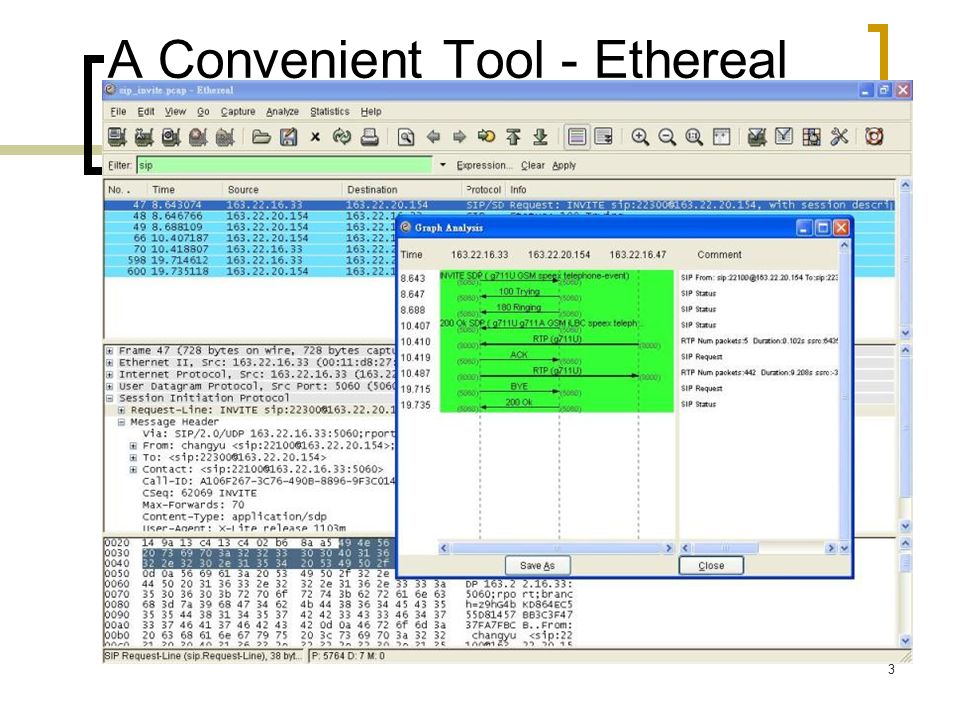Select packet 598 at time 19.714612
Viewport: 960px width, 720px height.
(251, 260)
